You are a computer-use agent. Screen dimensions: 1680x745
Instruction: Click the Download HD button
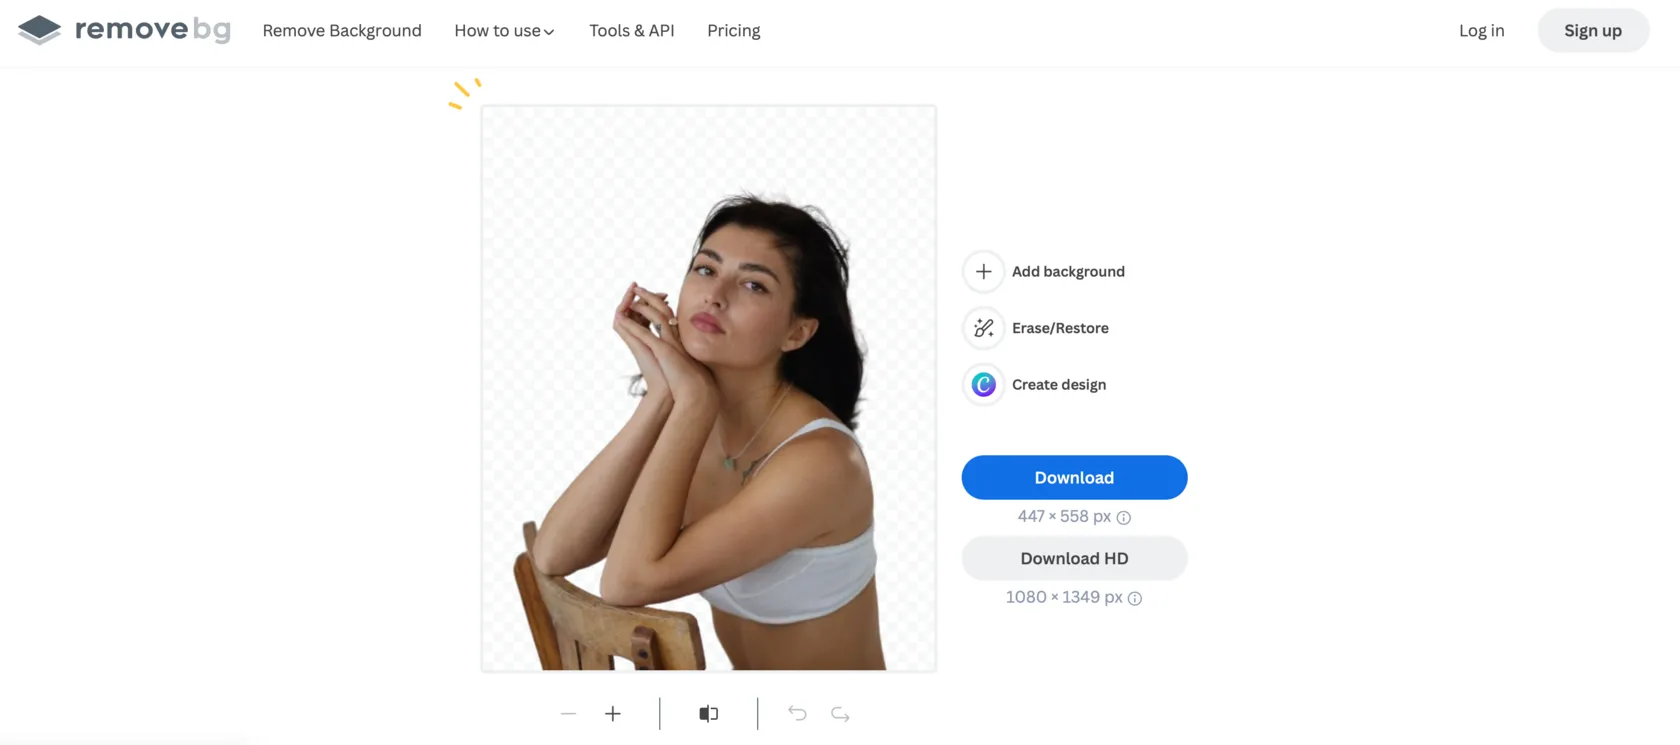(x=1074, y=558)
